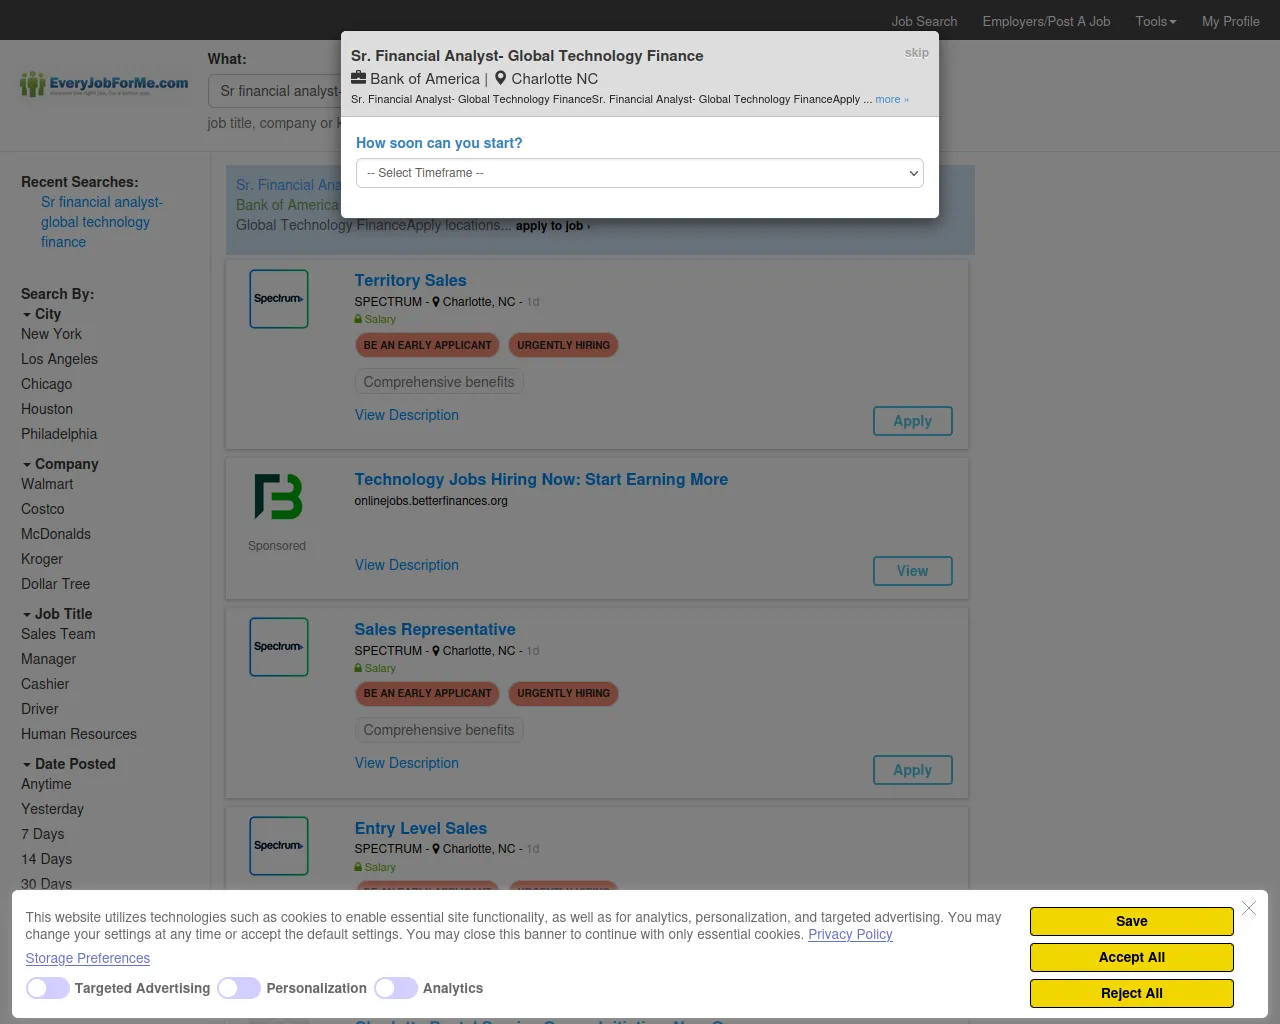This screenshot has height=1024, width=1280.
Task: Click Spectrum logo on Territory Sales card
Action: (279, 299)
